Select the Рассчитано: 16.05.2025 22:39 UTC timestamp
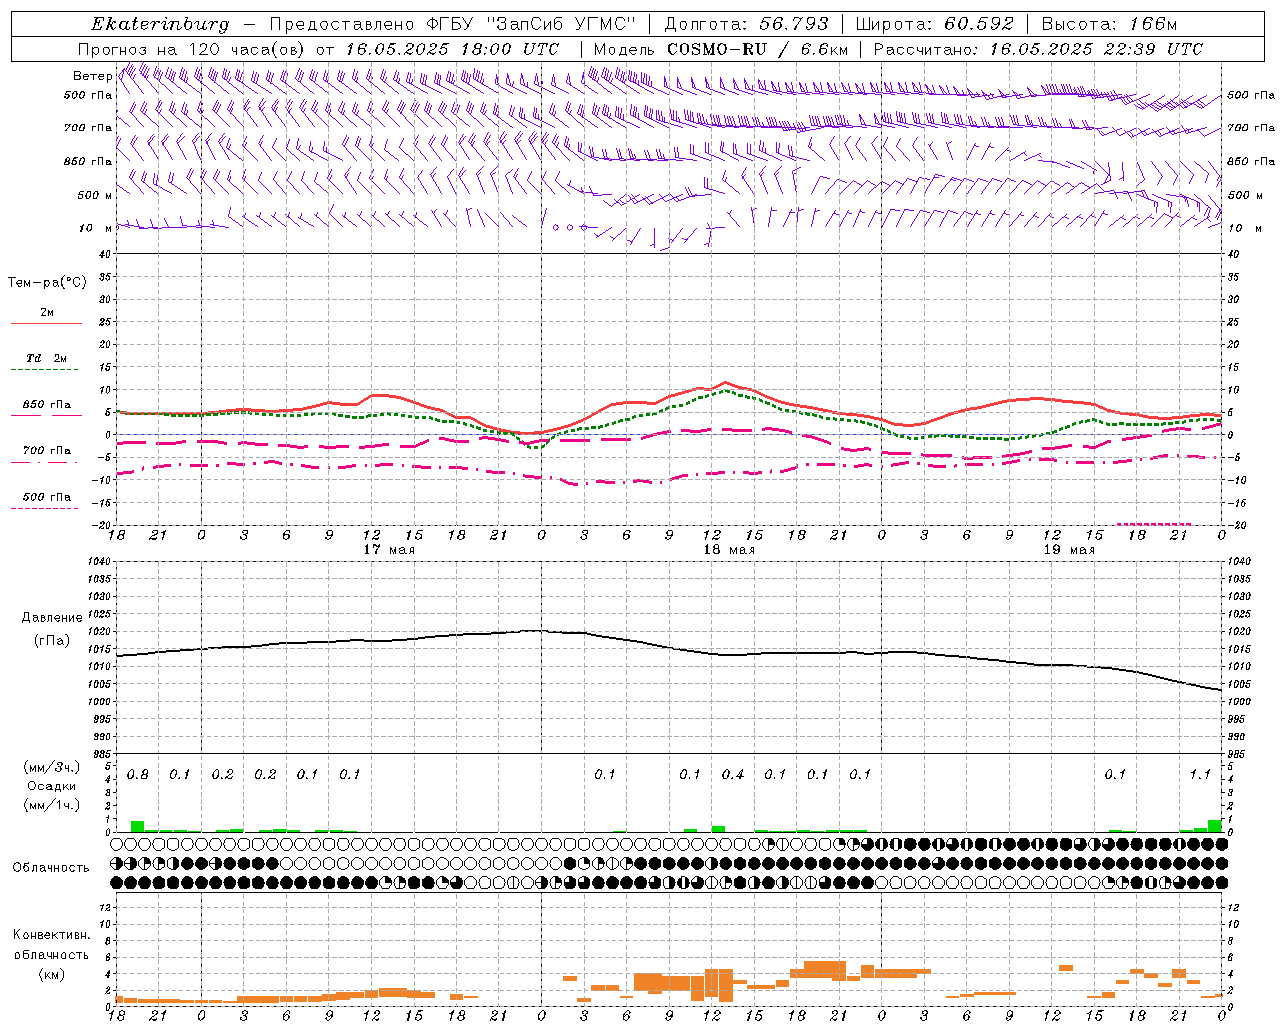 tap(1038, 49)
